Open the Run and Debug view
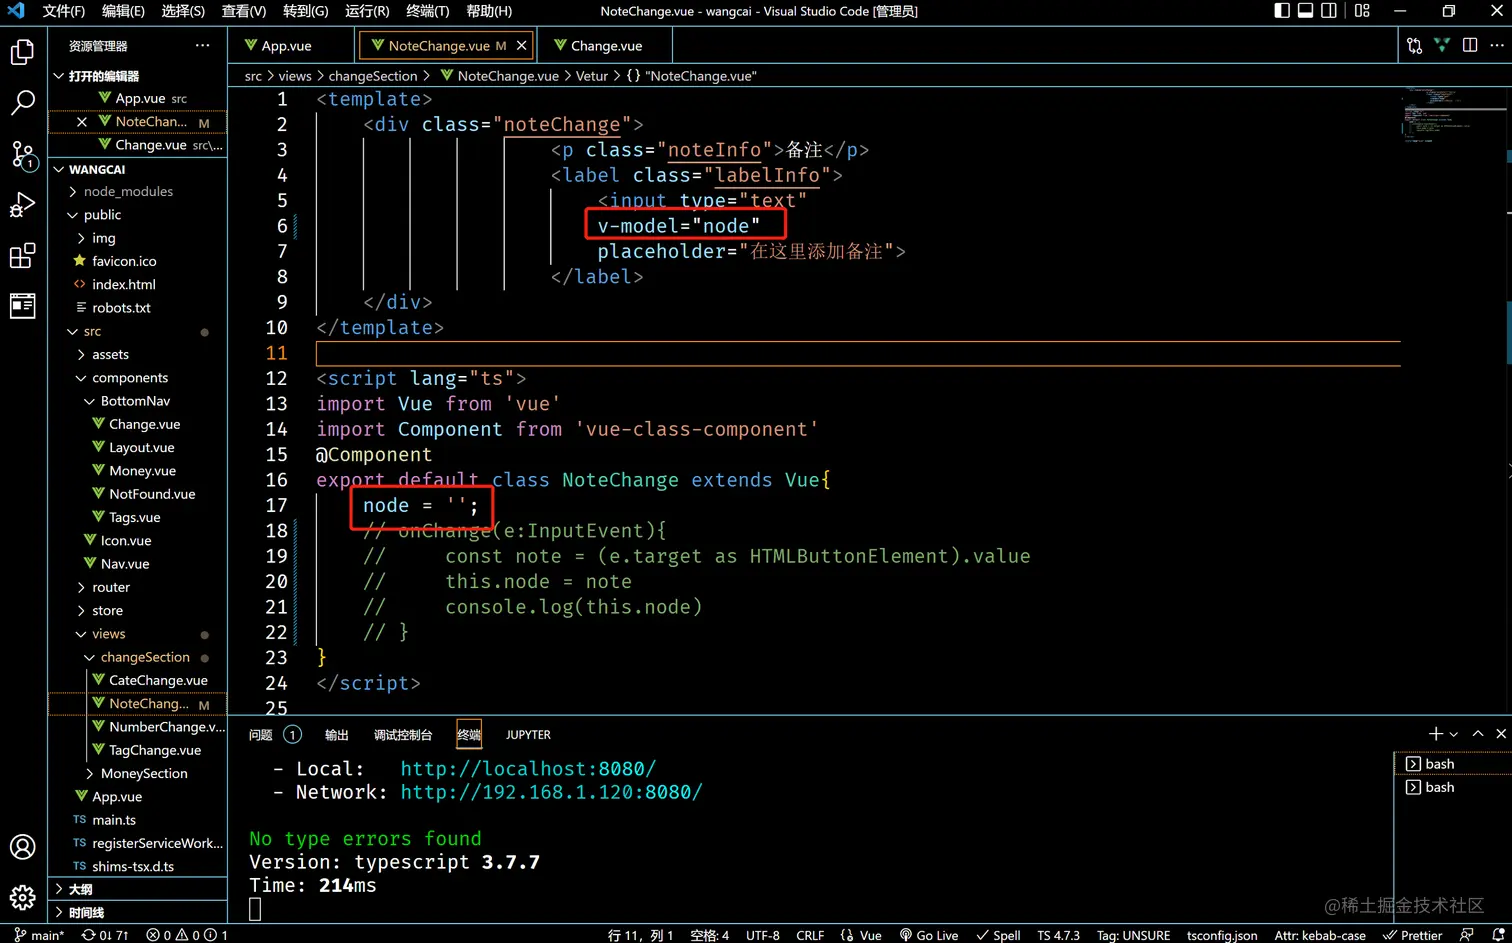Image resolution: width=1512 pixels, height=943 pixels. pos(22,205)
